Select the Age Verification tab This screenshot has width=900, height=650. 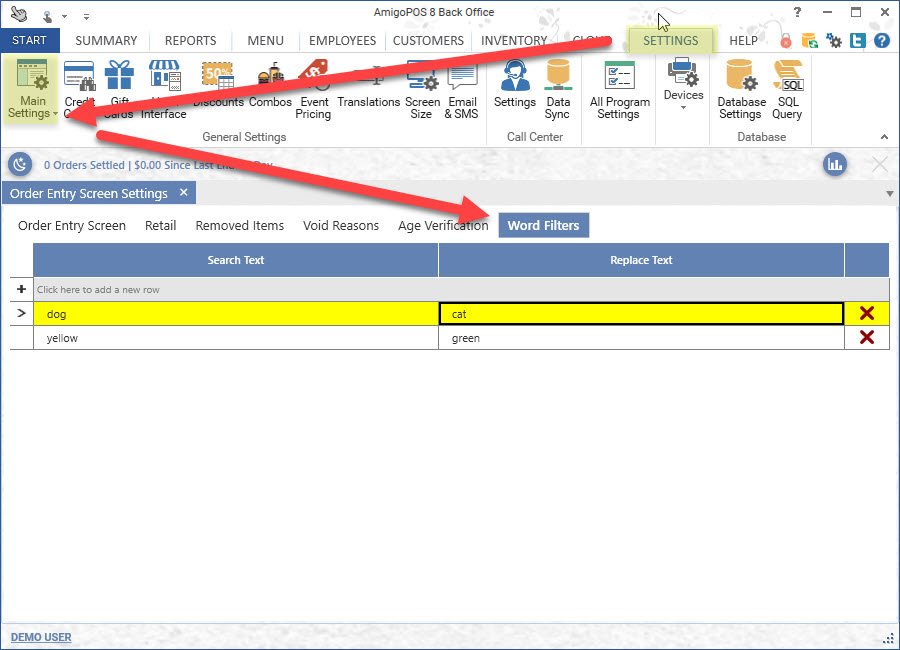click(x=443, y=226)
